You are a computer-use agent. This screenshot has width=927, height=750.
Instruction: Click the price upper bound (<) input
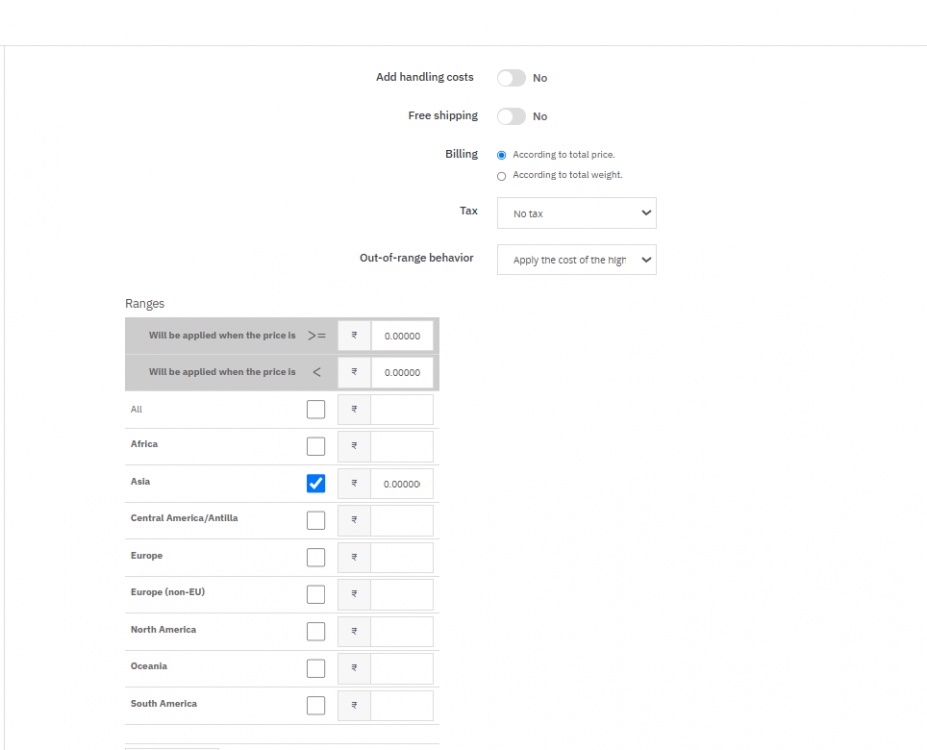tap(402, 372)
